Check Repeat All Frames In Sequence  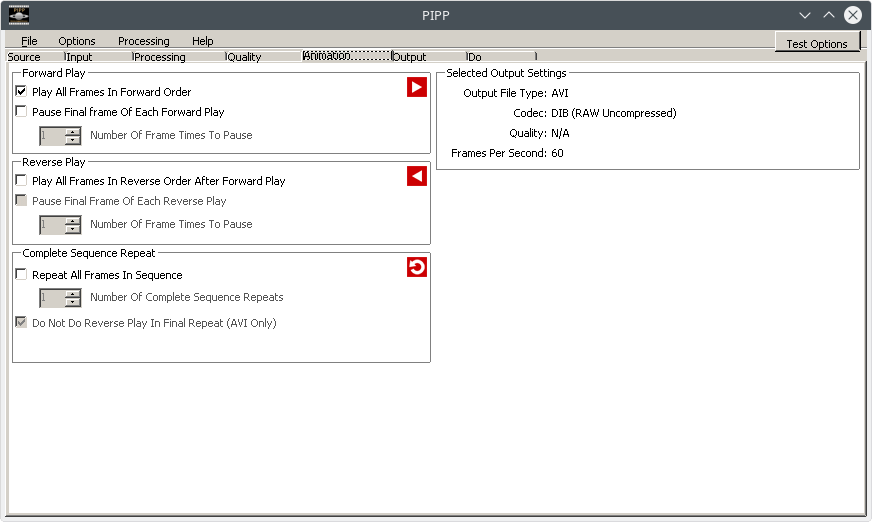click(21, 274)
